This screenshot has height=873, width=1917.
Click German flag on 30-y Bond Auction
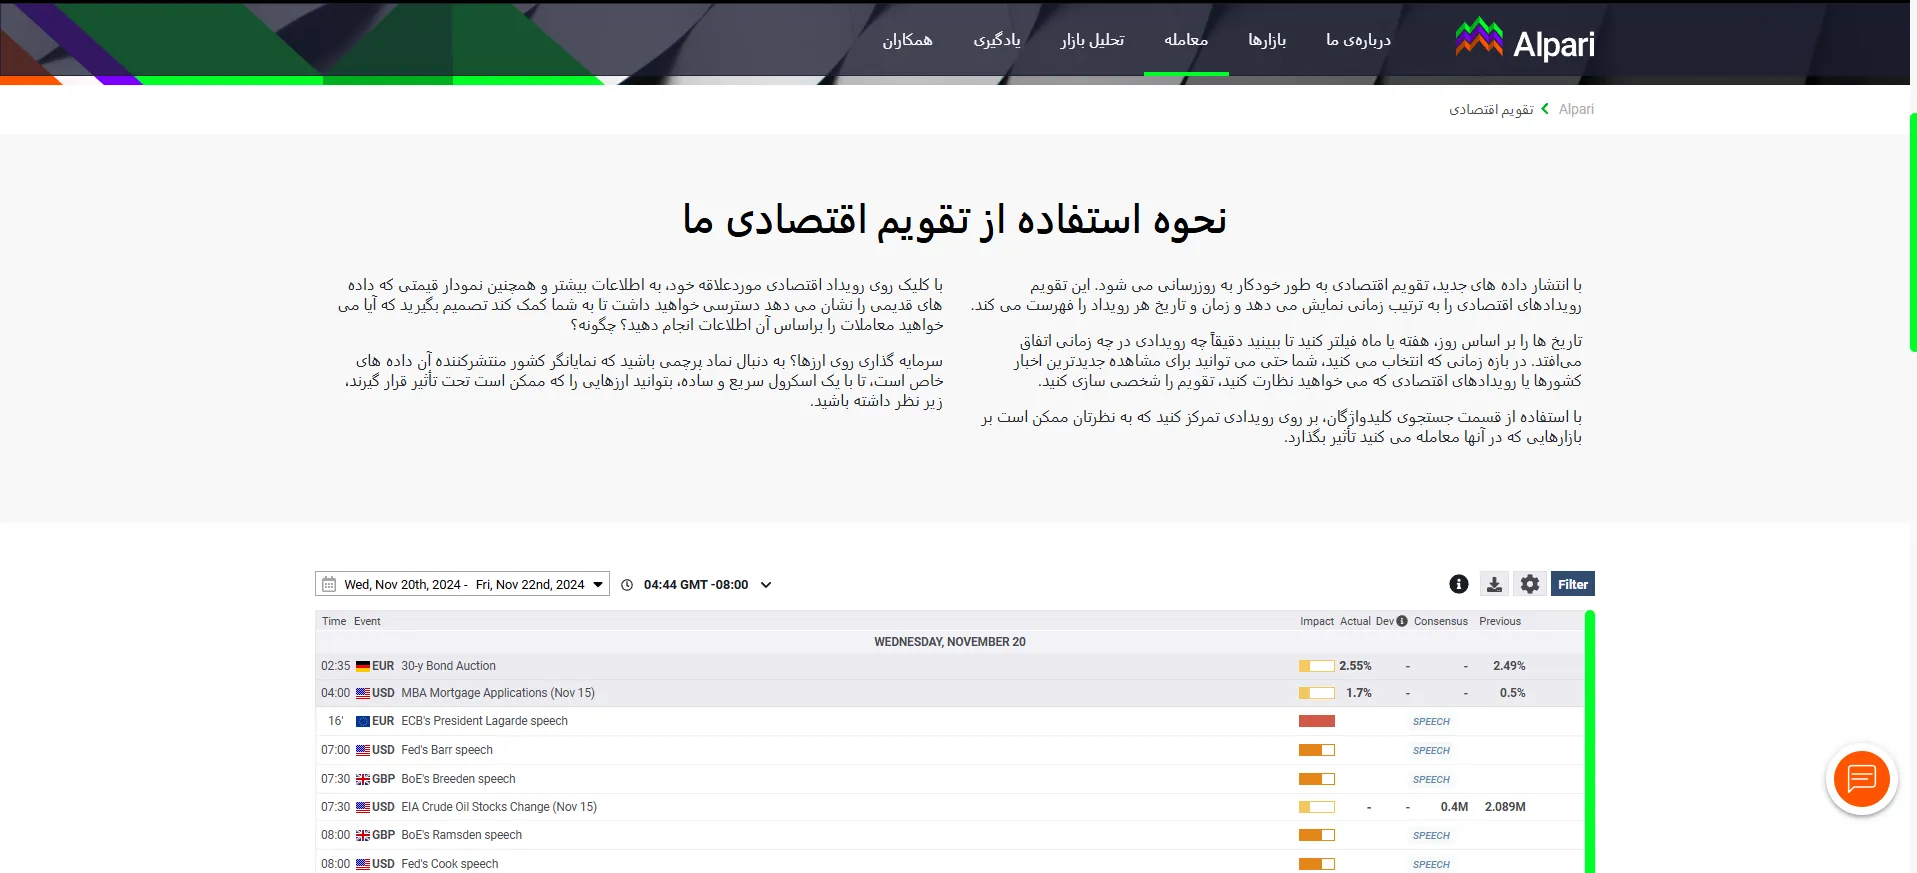363,666
